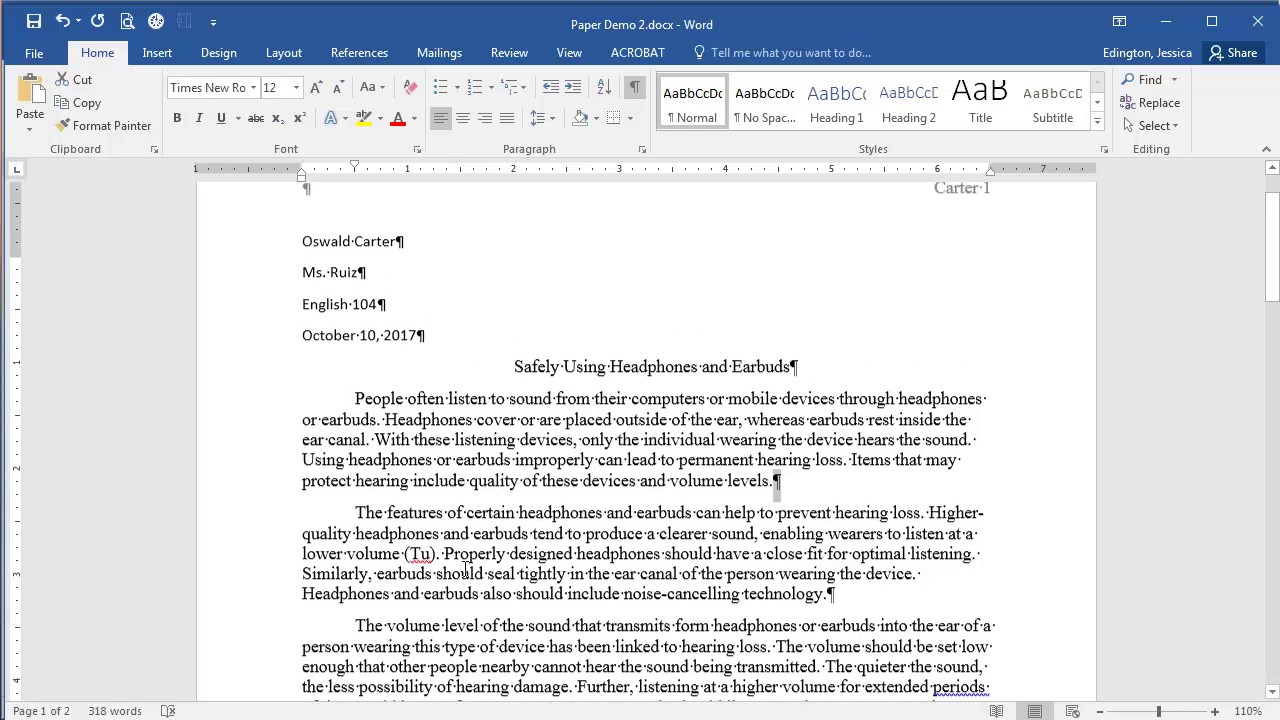Image resolution: width=1280 pixels, height=720 pixels.
Task: Open the font name dropdown
Action: tap(253, 88)
